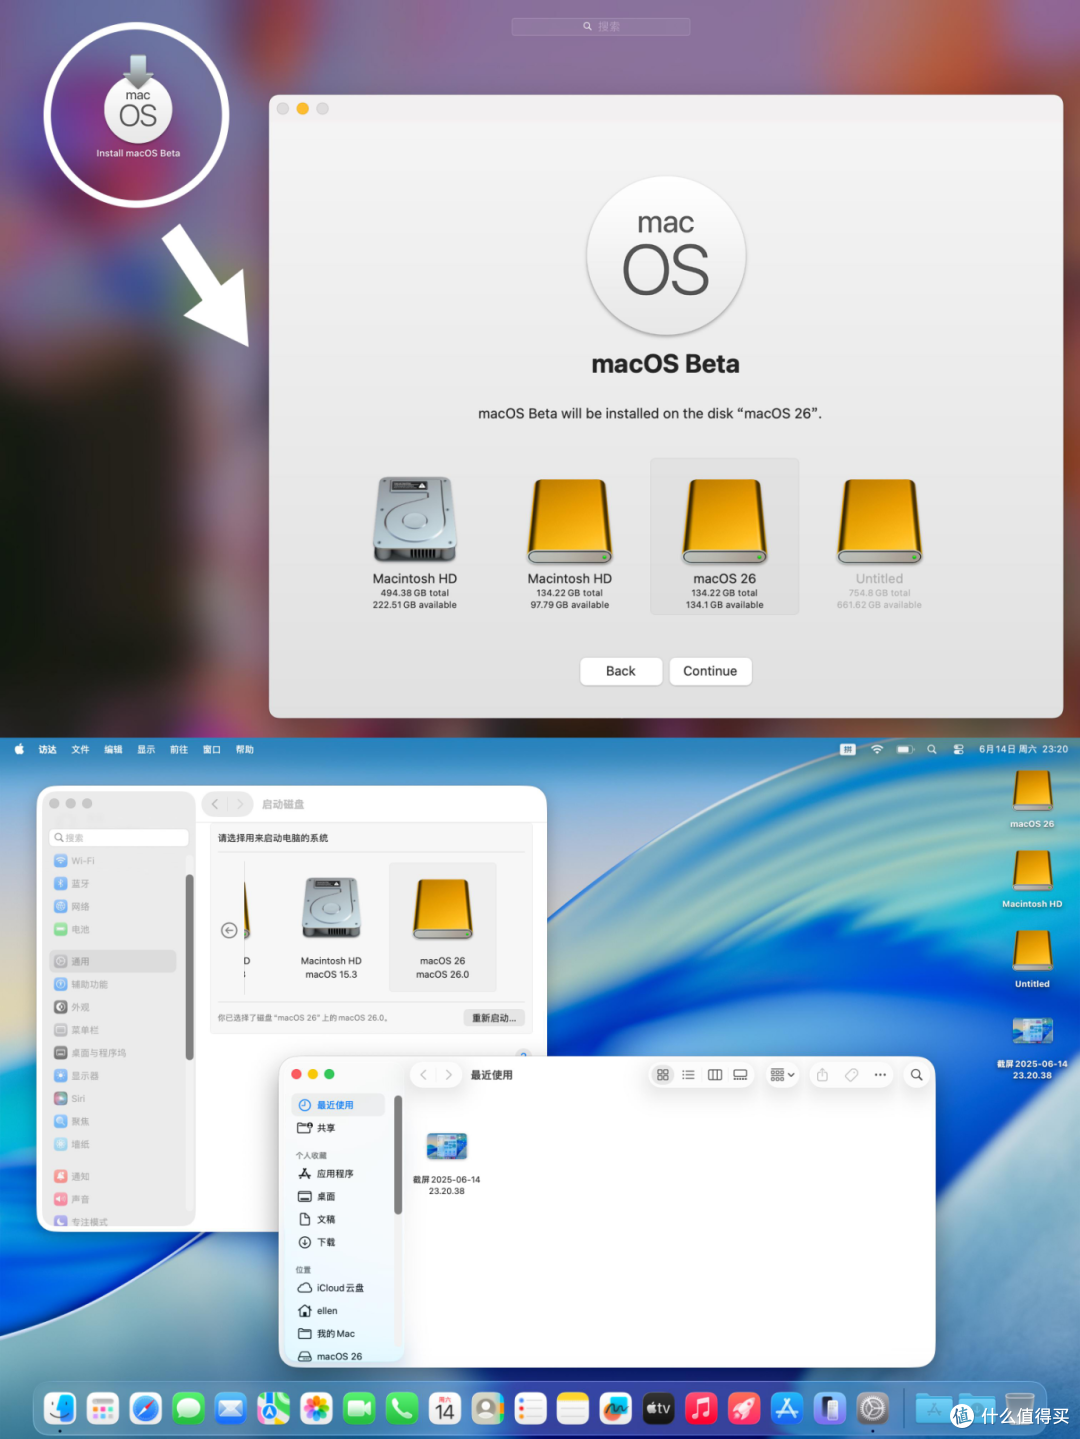Select the external Macintosh HD 134.22 GB disk
The image size is (1080, 1439).
pyautogui.click(x=569, y=542)
